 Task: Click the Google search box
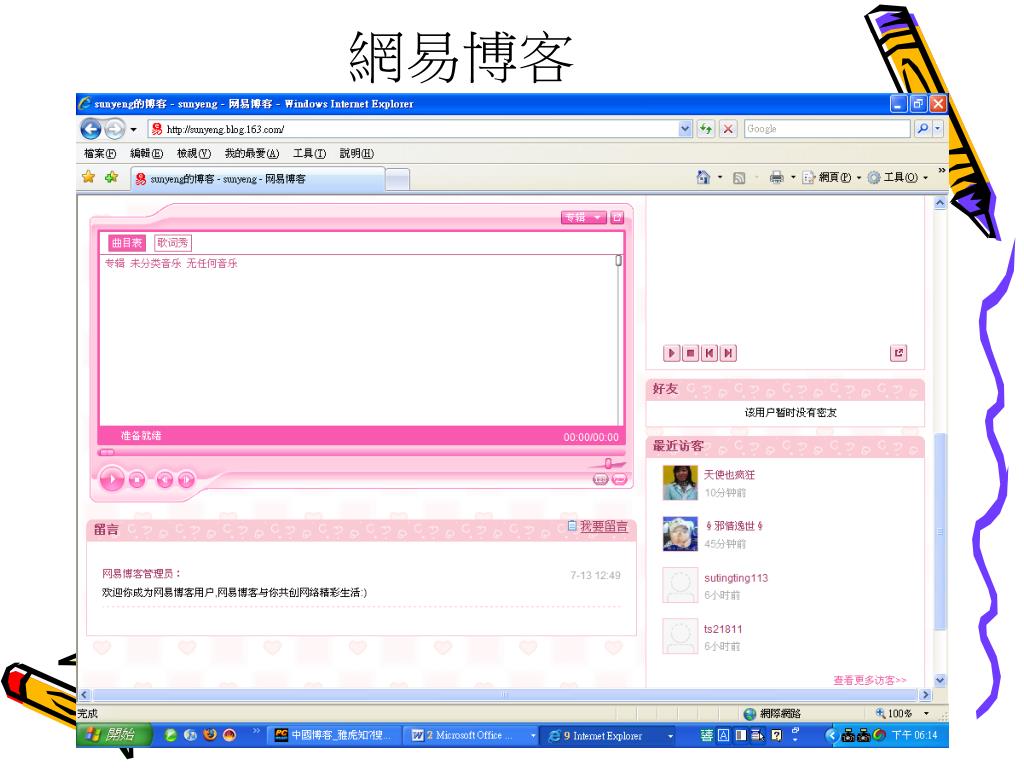pyautogui.click(x=827, y=129)
